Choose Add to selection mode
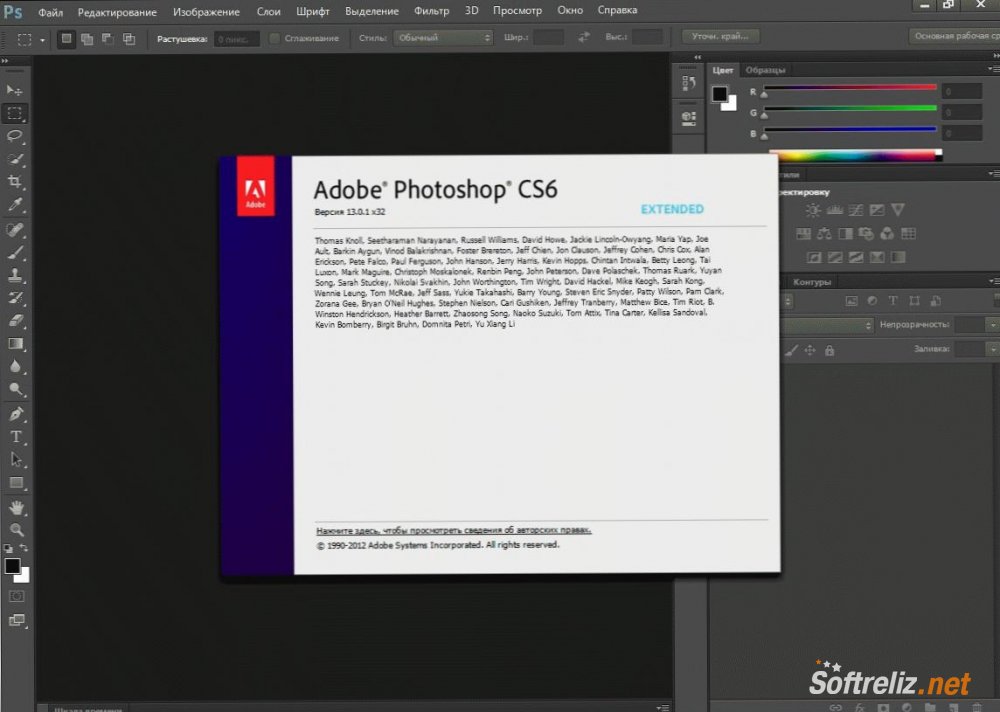Image resolution: width=1000 pixels, height=712 pixels. 87,39
